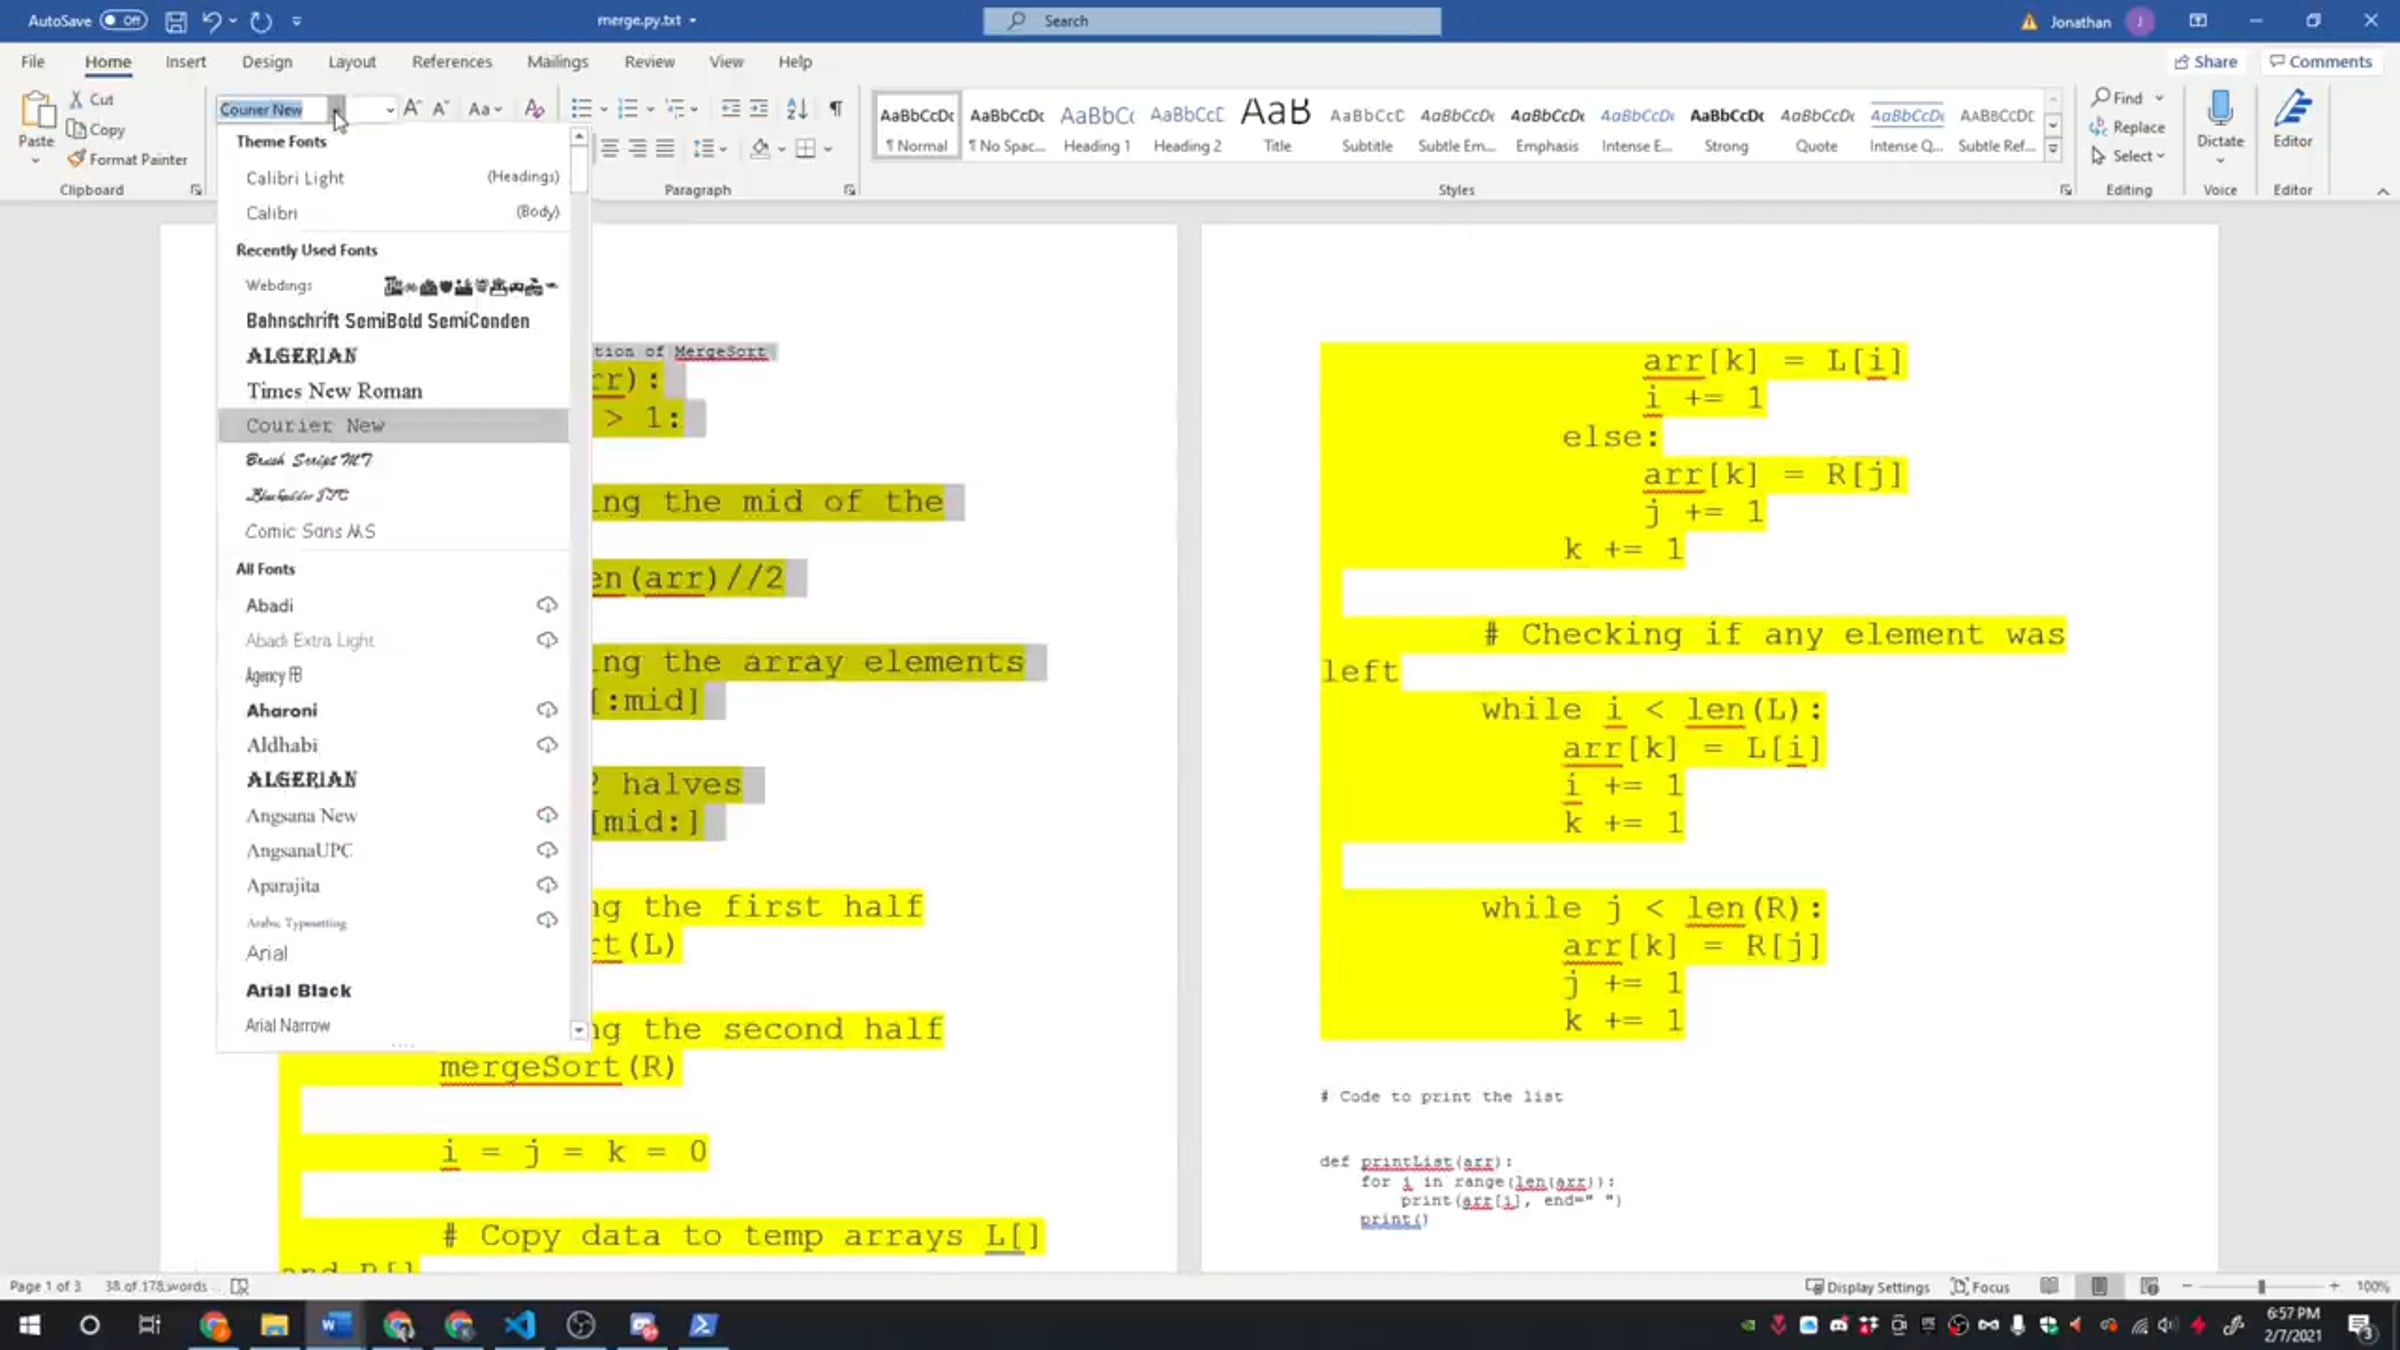Image resolution: width=2400 pixels, height=1350 pixels.
Task: Open the Mailings ribbon tab
Action: [x=557, y=62]
